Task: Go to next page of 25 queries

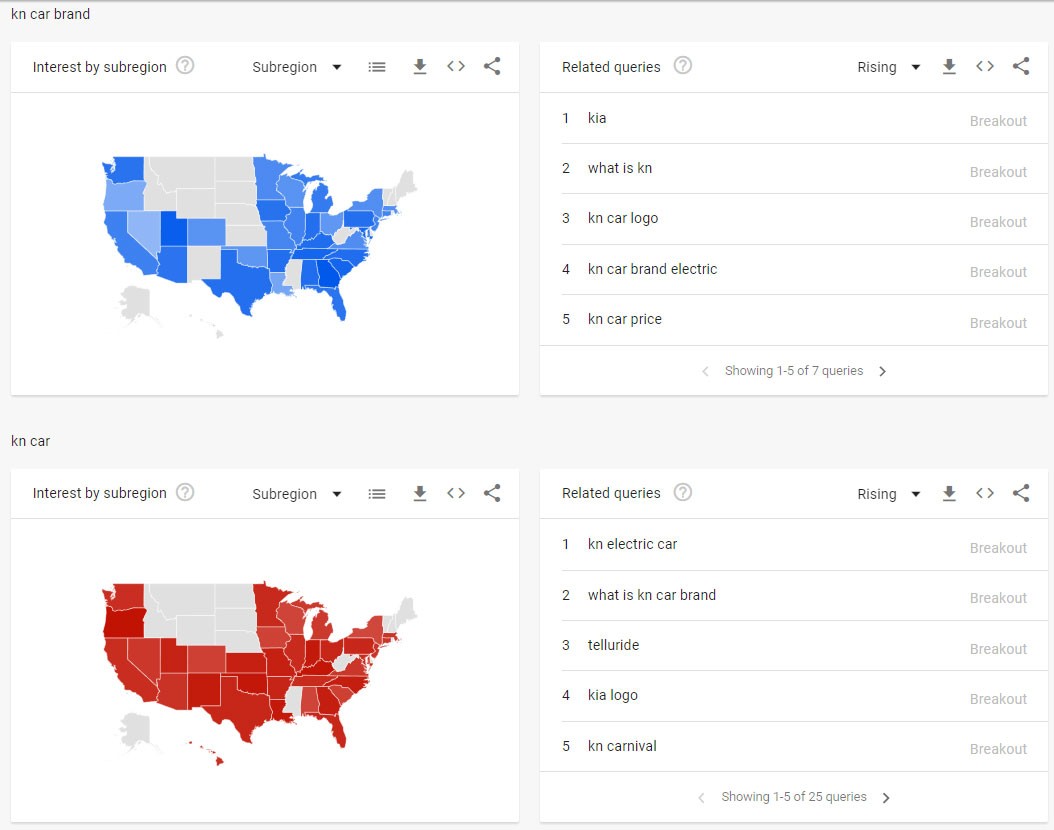Action: click(x=886, y=798)
